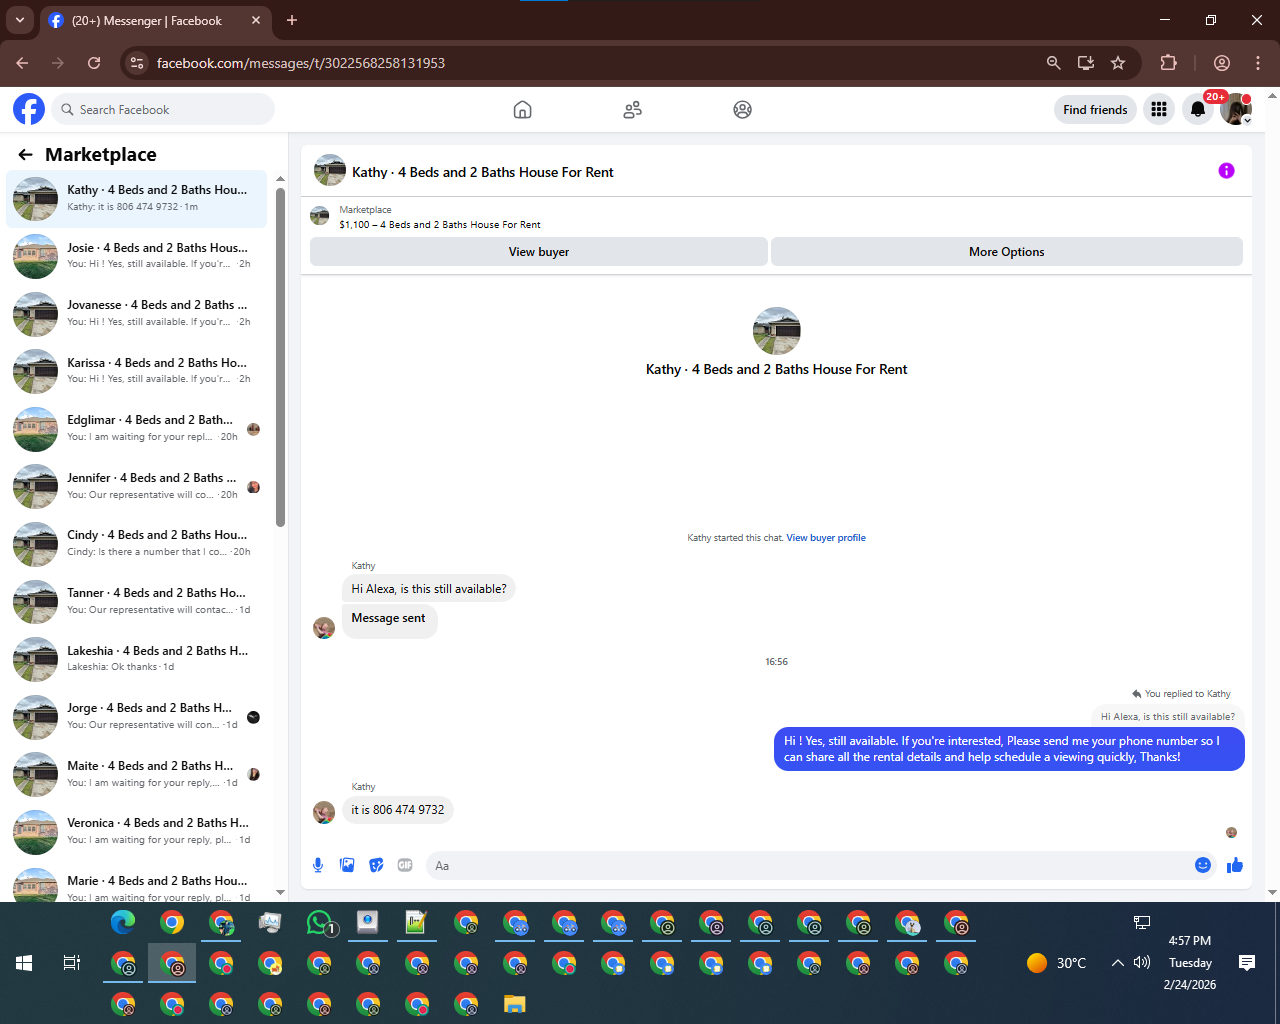The height and width of the screenshot is (1024, 1280).
Task: Open Cindy's conversation in list
Action: coord(137,544)
